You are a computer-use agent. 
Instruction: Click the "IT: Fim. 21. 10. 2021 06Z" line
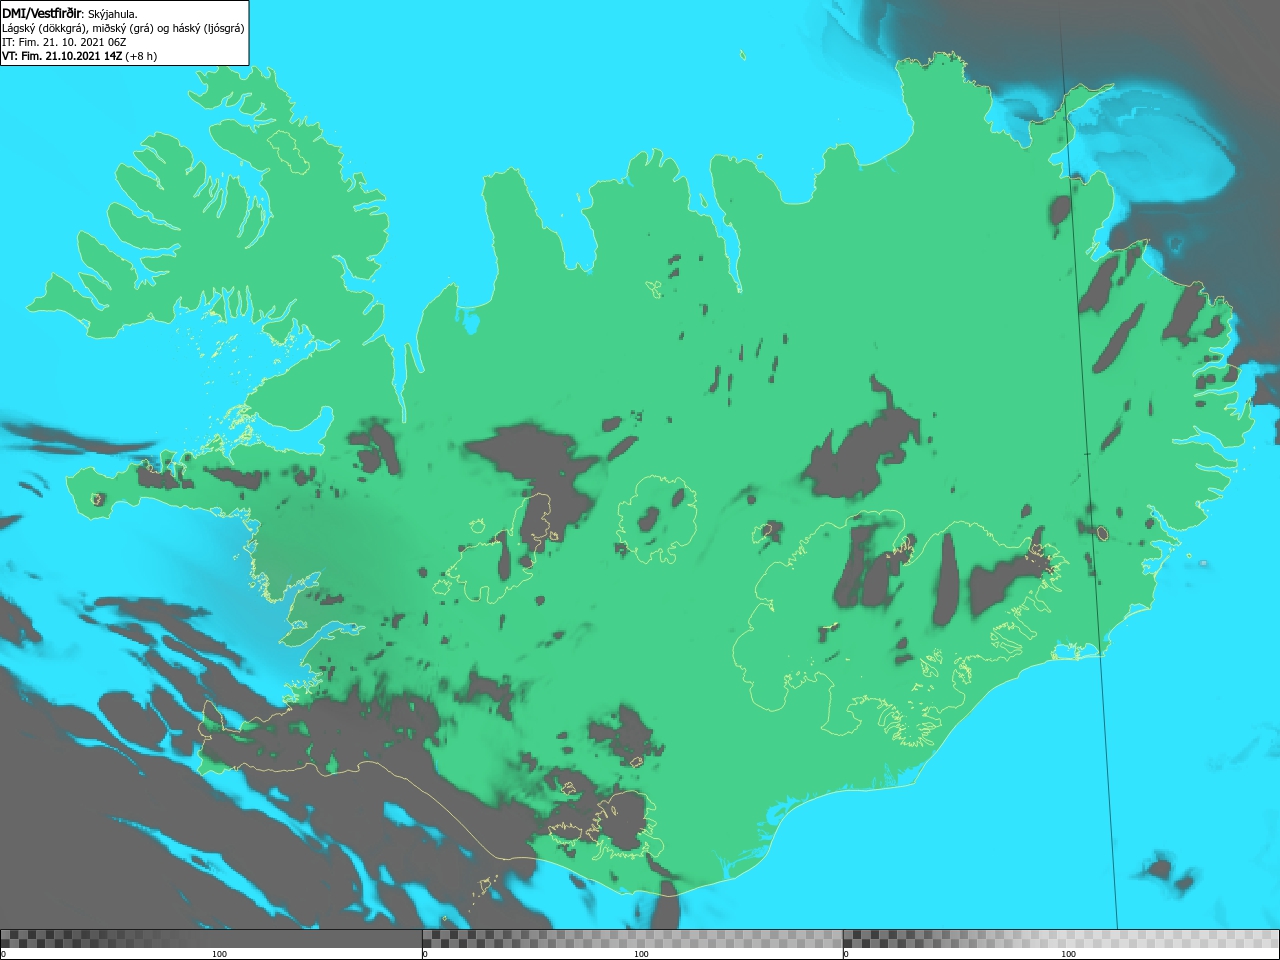(x=64, y=42)
